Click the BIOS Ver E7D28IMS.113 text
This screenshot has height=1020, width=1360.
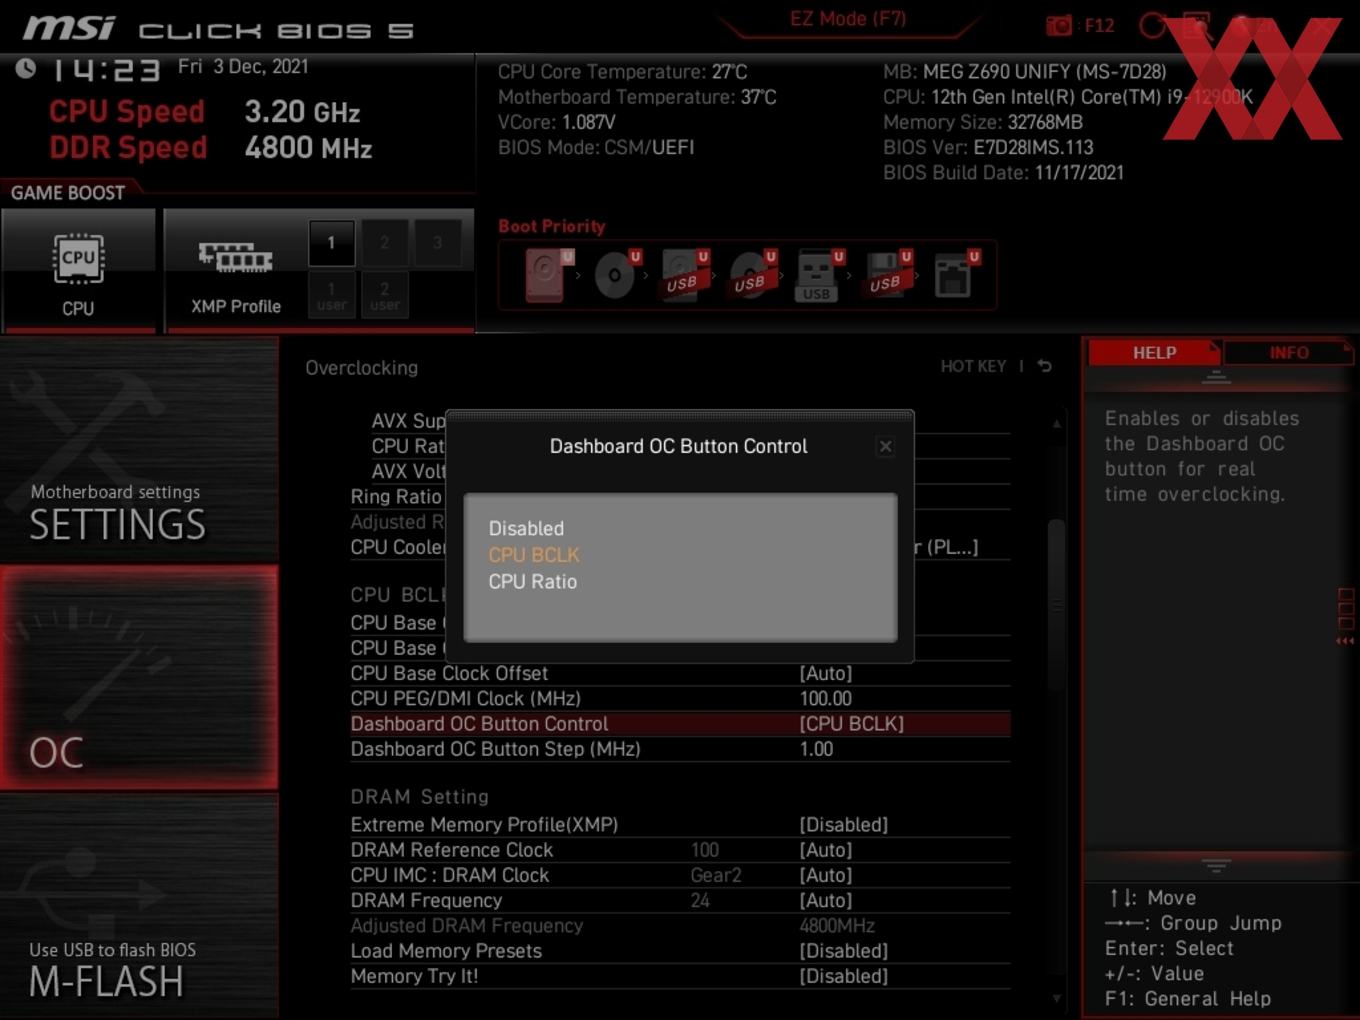(x=988, y=147)
